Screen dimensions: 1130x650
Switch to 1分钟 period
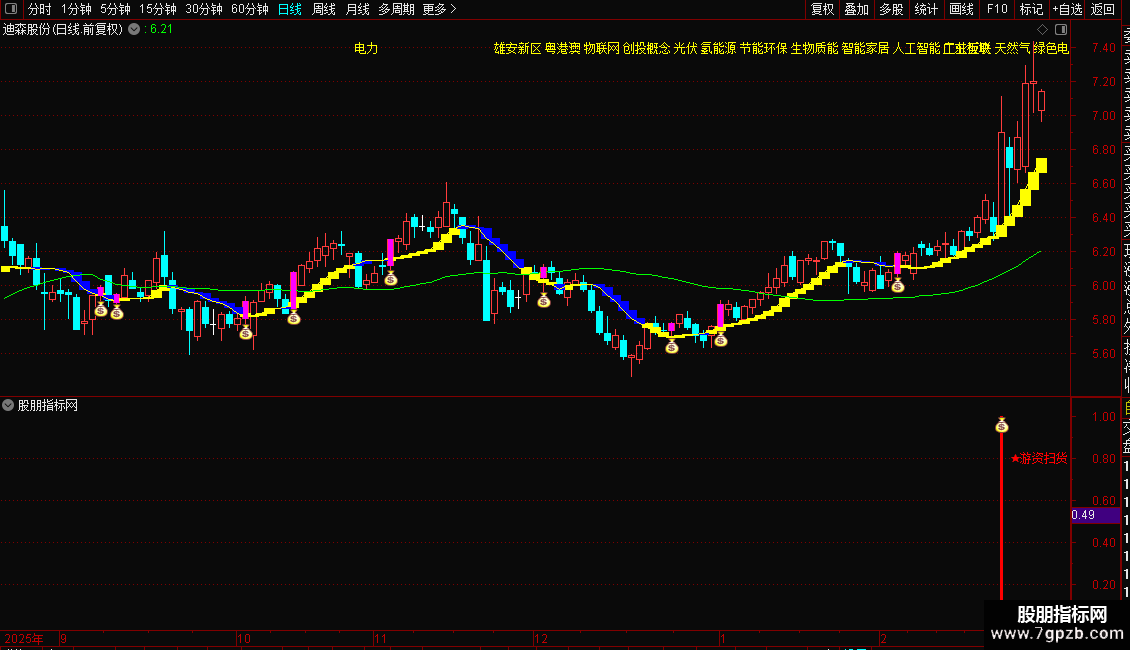(x=76, y=9)
